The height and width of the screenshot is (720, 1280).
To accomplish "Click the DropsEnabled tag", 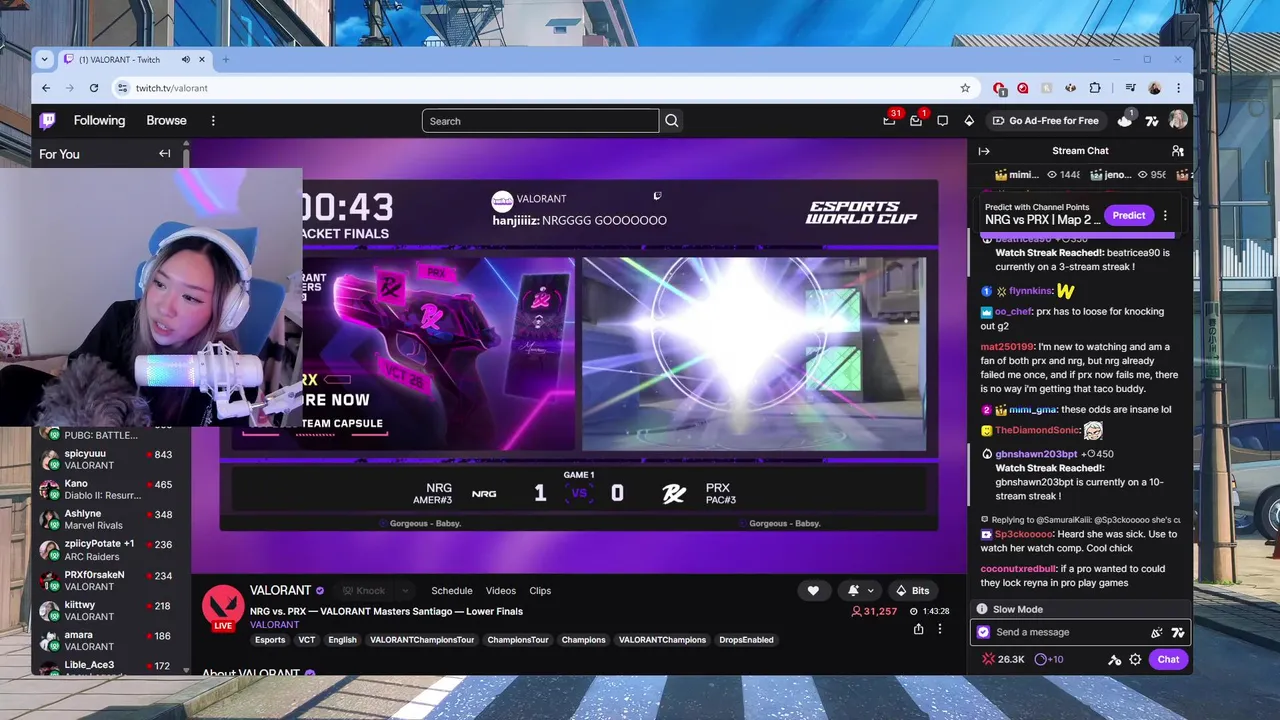I will tap(746, 640).
